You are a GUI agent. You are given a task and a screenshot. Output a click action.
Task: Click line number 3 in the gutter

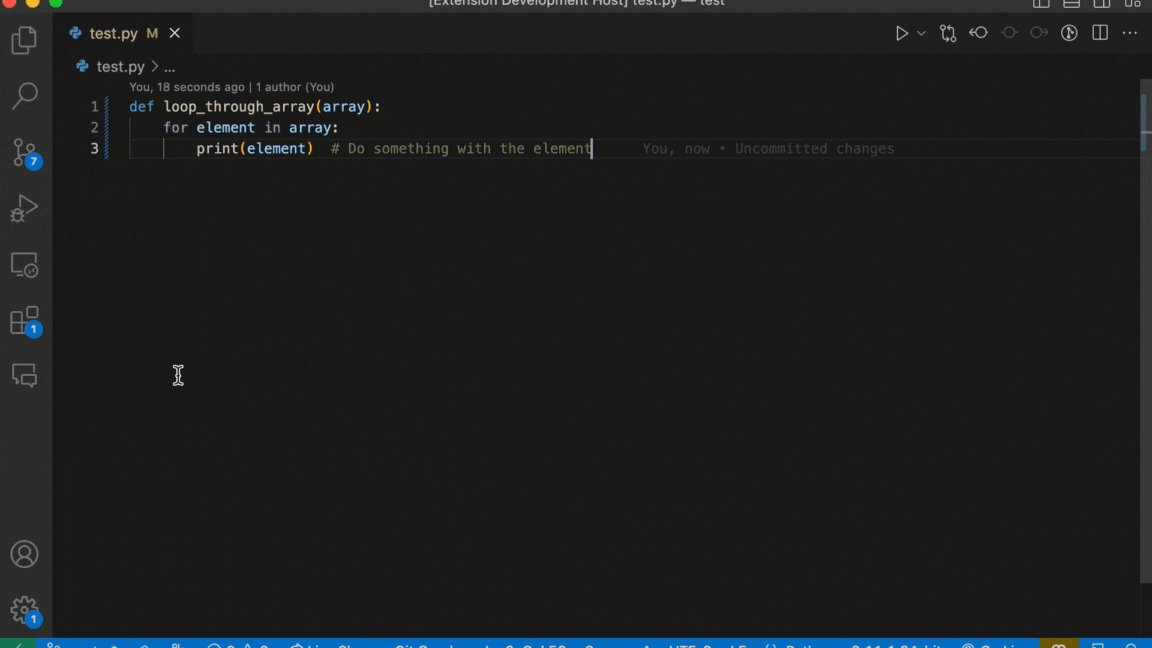click(x=94, y=148)
